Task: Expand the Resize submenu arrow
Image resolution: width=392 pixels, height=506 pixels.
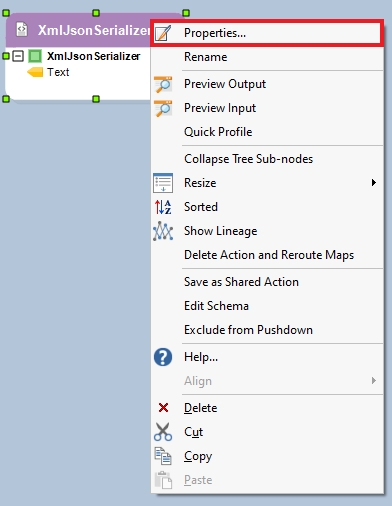Action: point(374,183)
